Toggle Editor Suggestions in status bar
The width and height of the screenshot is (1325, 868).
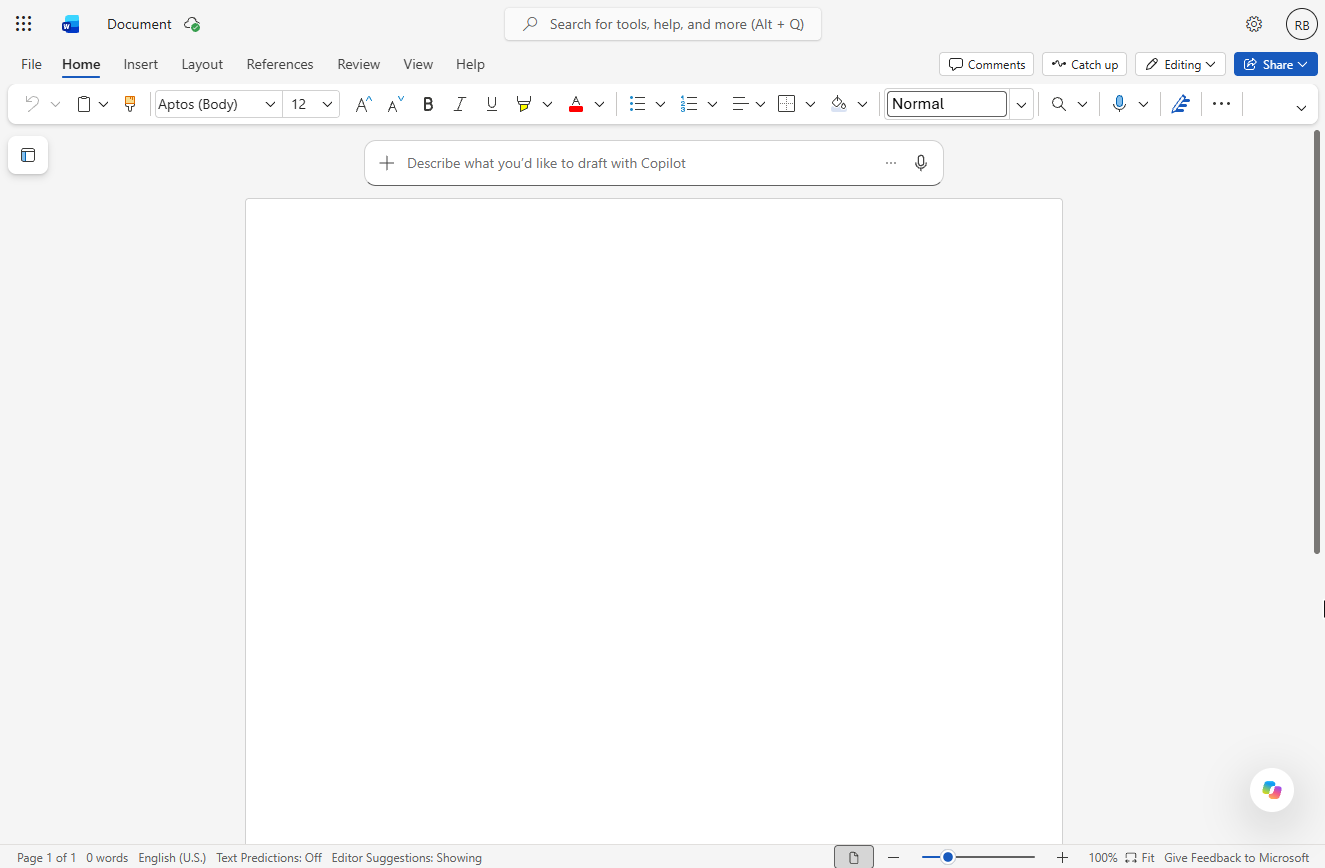click(x=407, y=858)
